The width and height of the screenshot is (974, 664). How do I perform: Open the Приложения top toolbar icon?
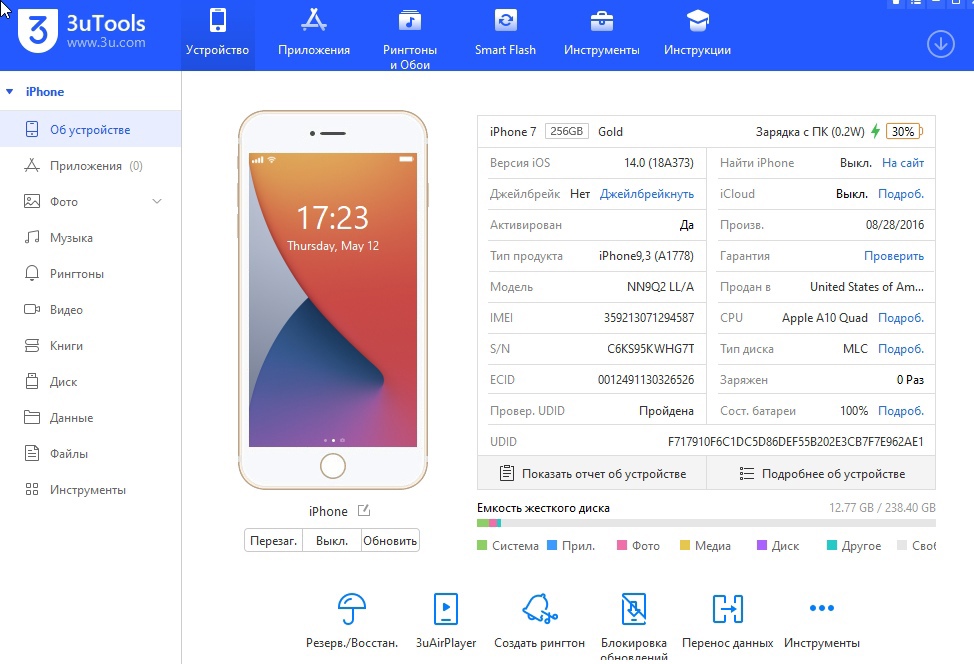tap(314, 20)
